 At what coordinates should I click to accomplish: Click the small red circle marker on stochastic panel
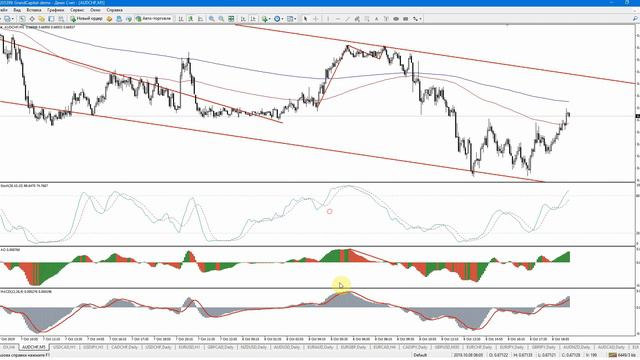pyautogui.click(x=329, y=211)
